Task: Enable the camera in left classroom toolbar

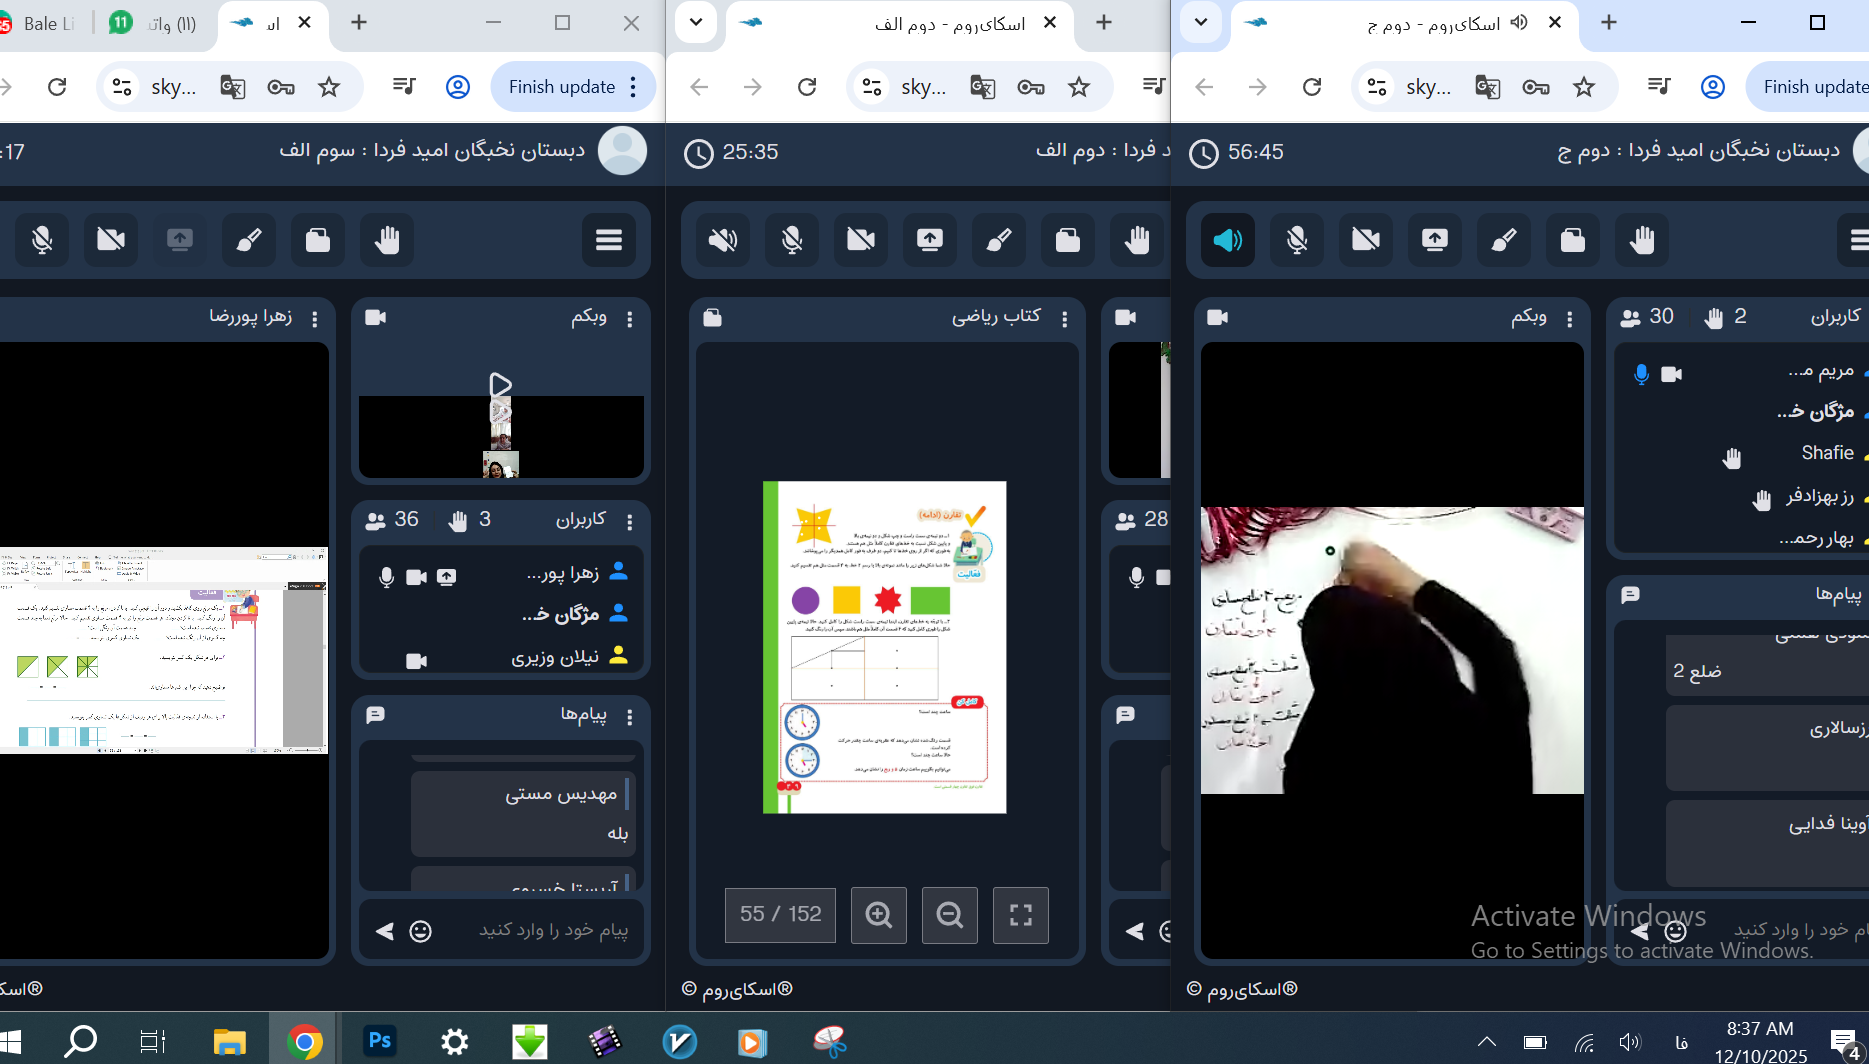Action: pyautogui.click(x=111, y=240)
